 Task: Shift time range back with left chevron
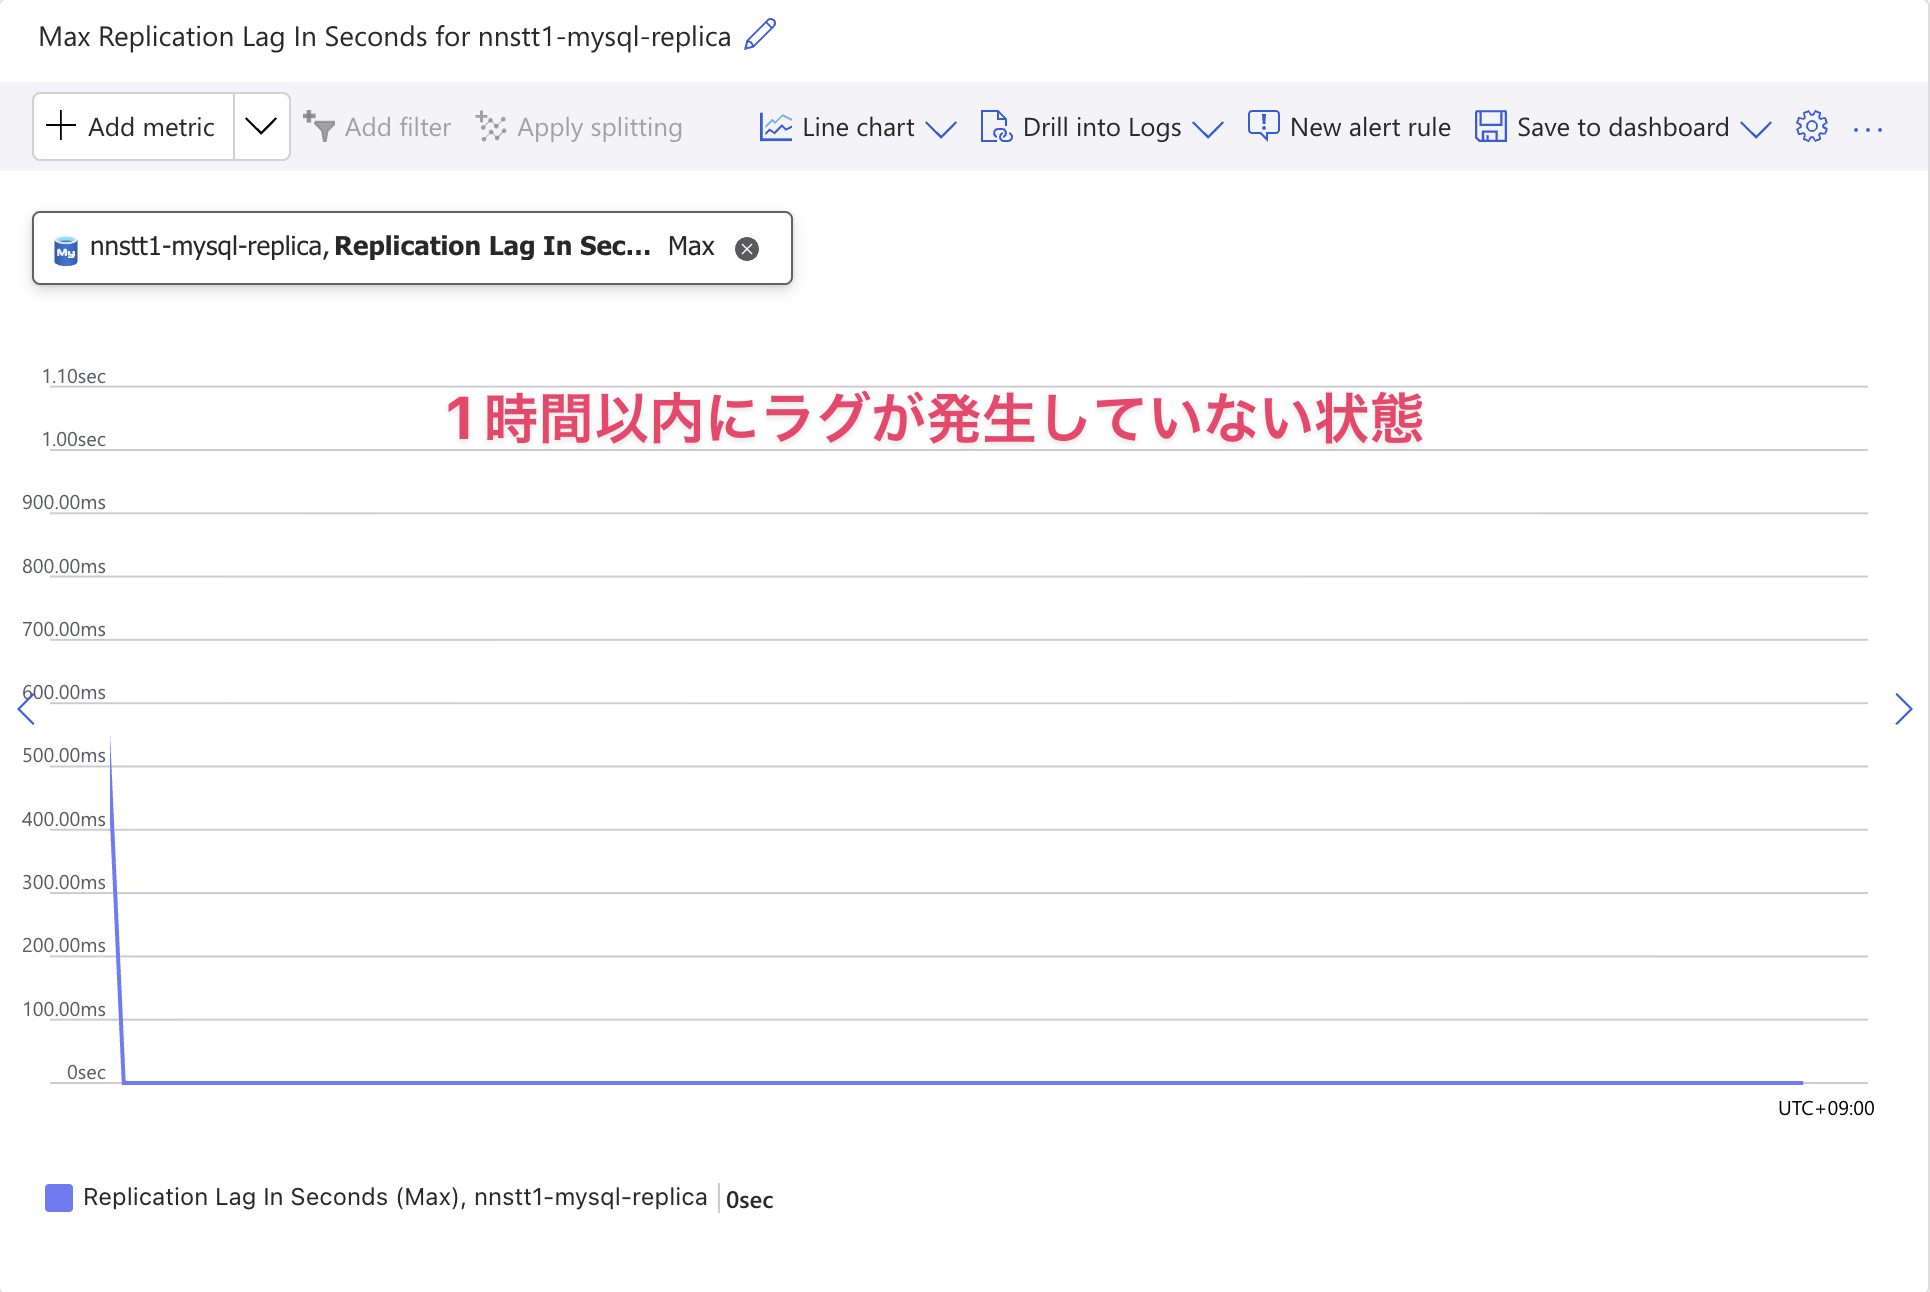coord(25,709)
